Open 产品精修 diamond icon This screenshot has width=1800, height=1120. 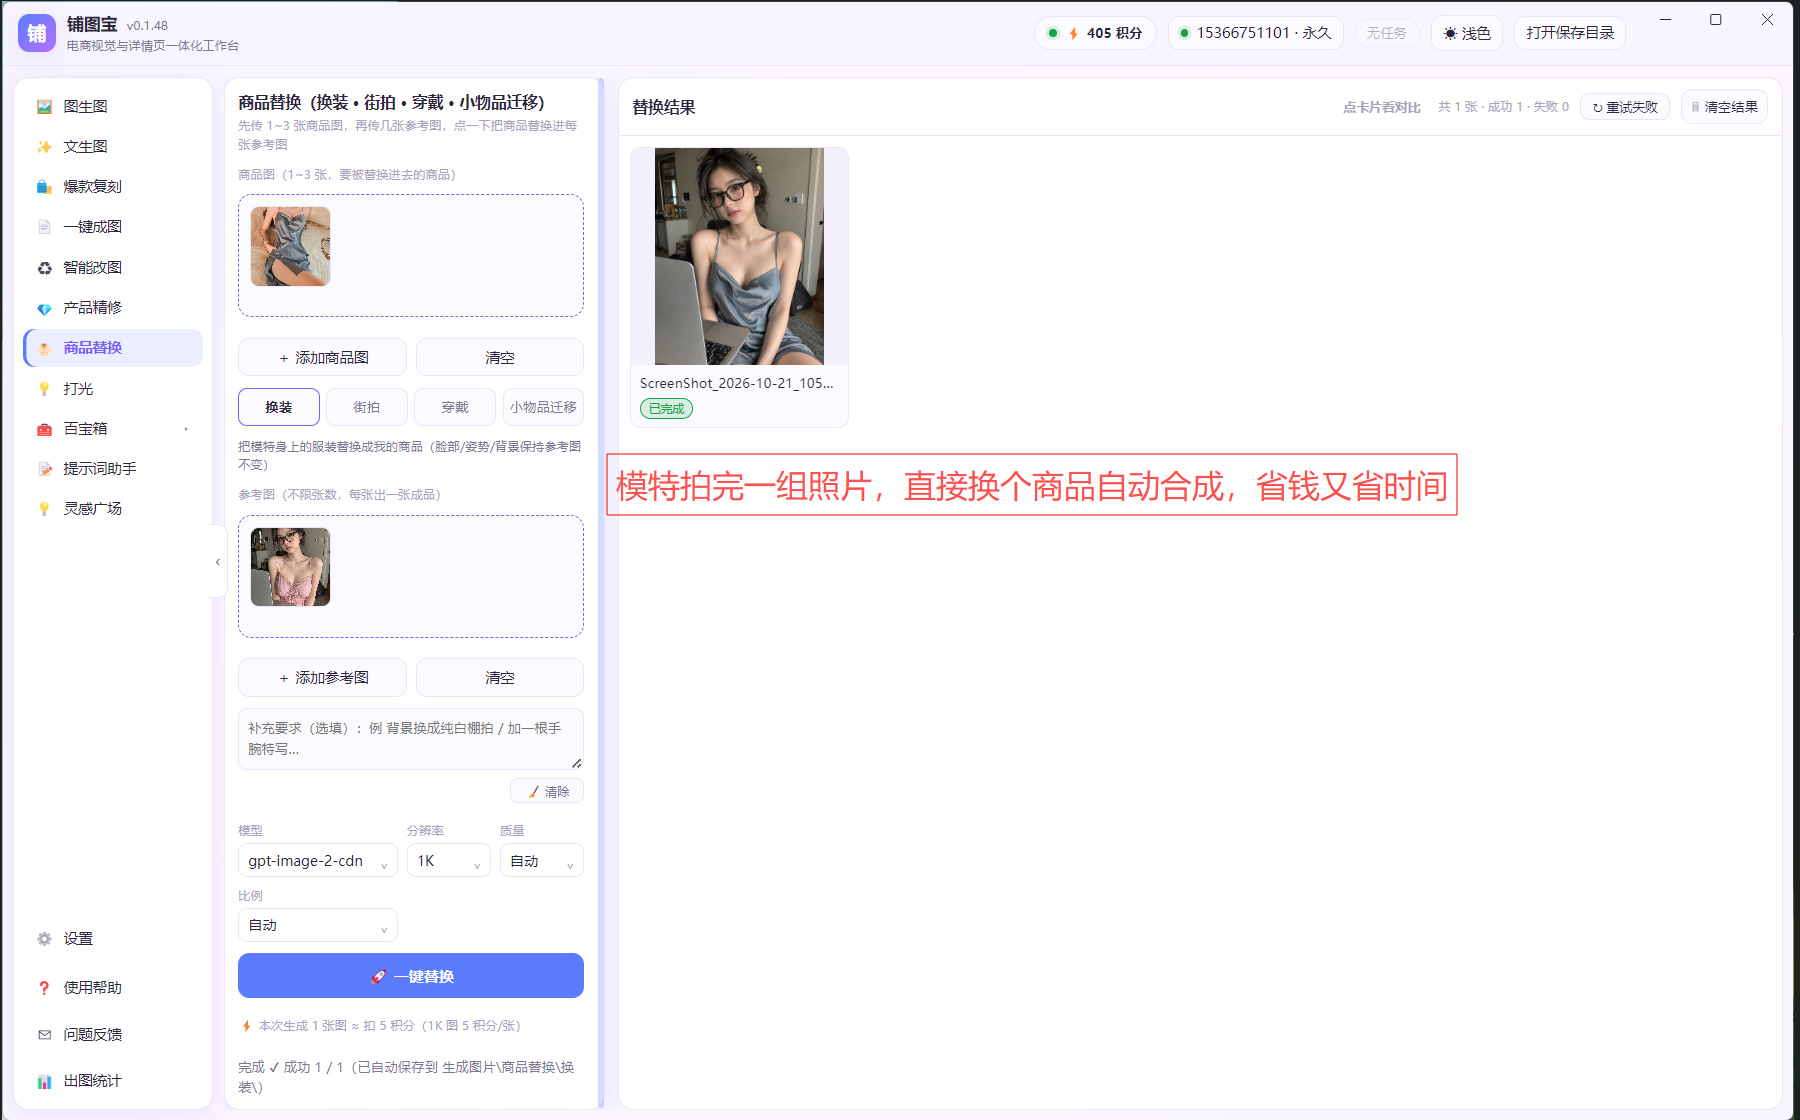[44, 308]
